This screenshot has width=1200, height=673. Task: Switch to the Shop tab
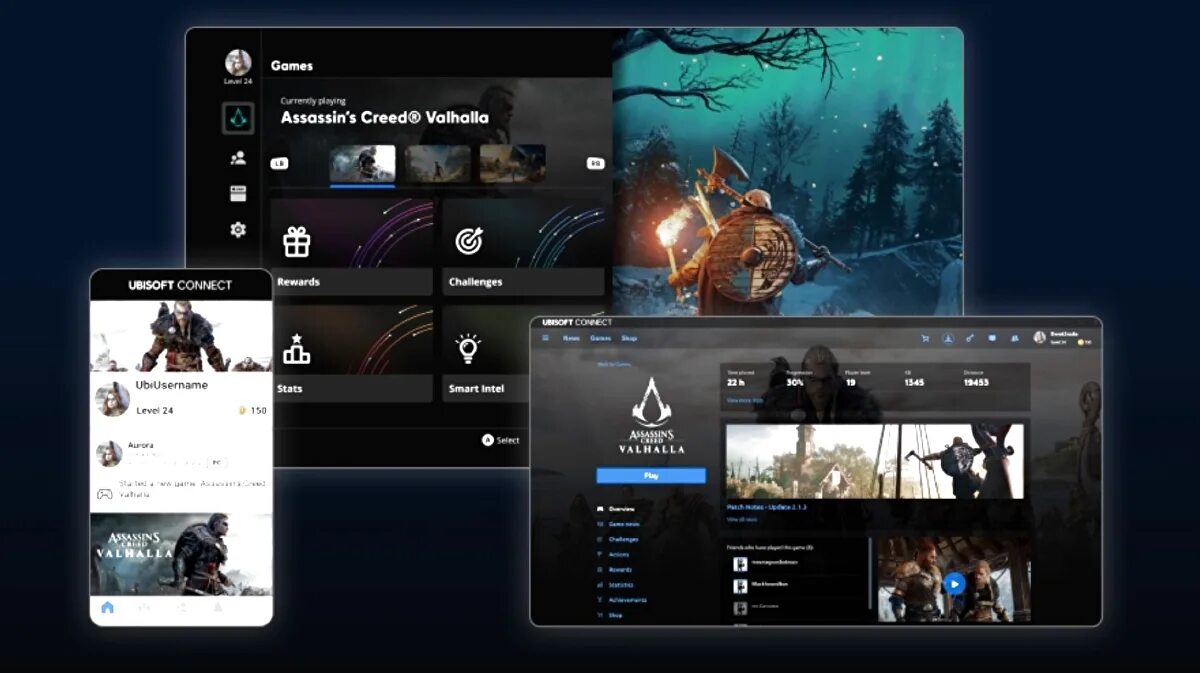click(629, 338)
